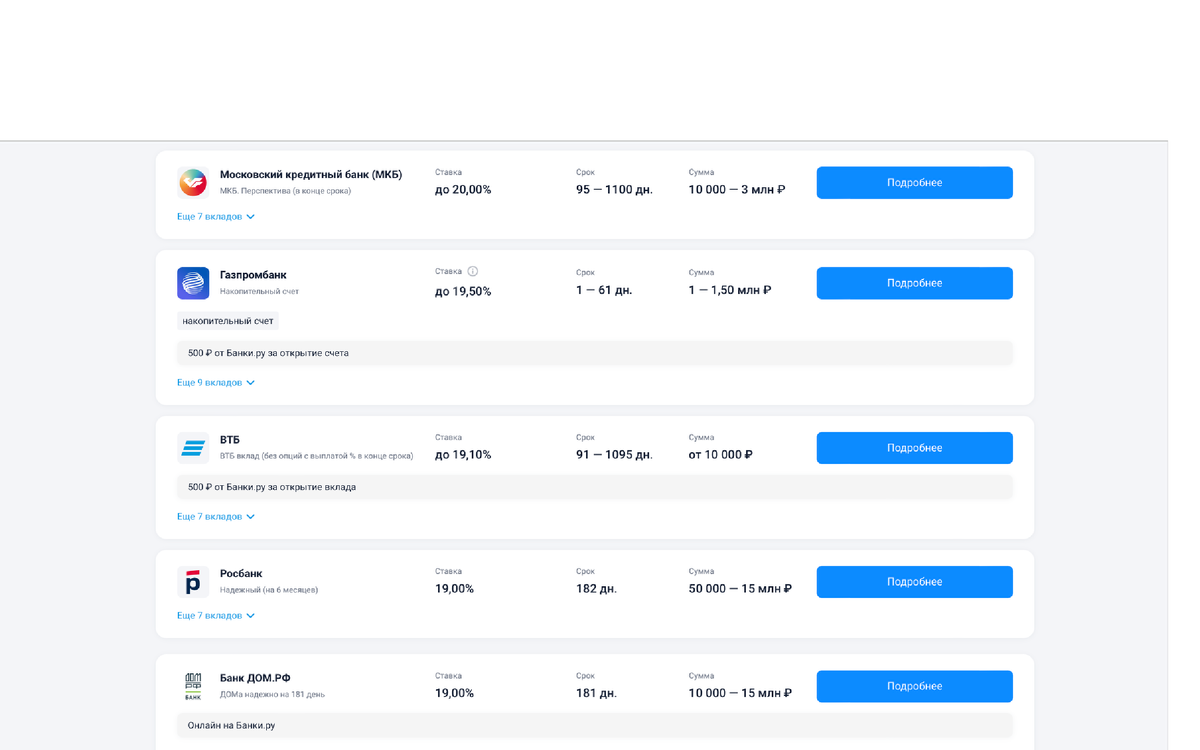Viewport: 1200px width, 750px height.
Task: Select the 'накопительный счет' tag under Газпромбанк
Action: [228, 321]
